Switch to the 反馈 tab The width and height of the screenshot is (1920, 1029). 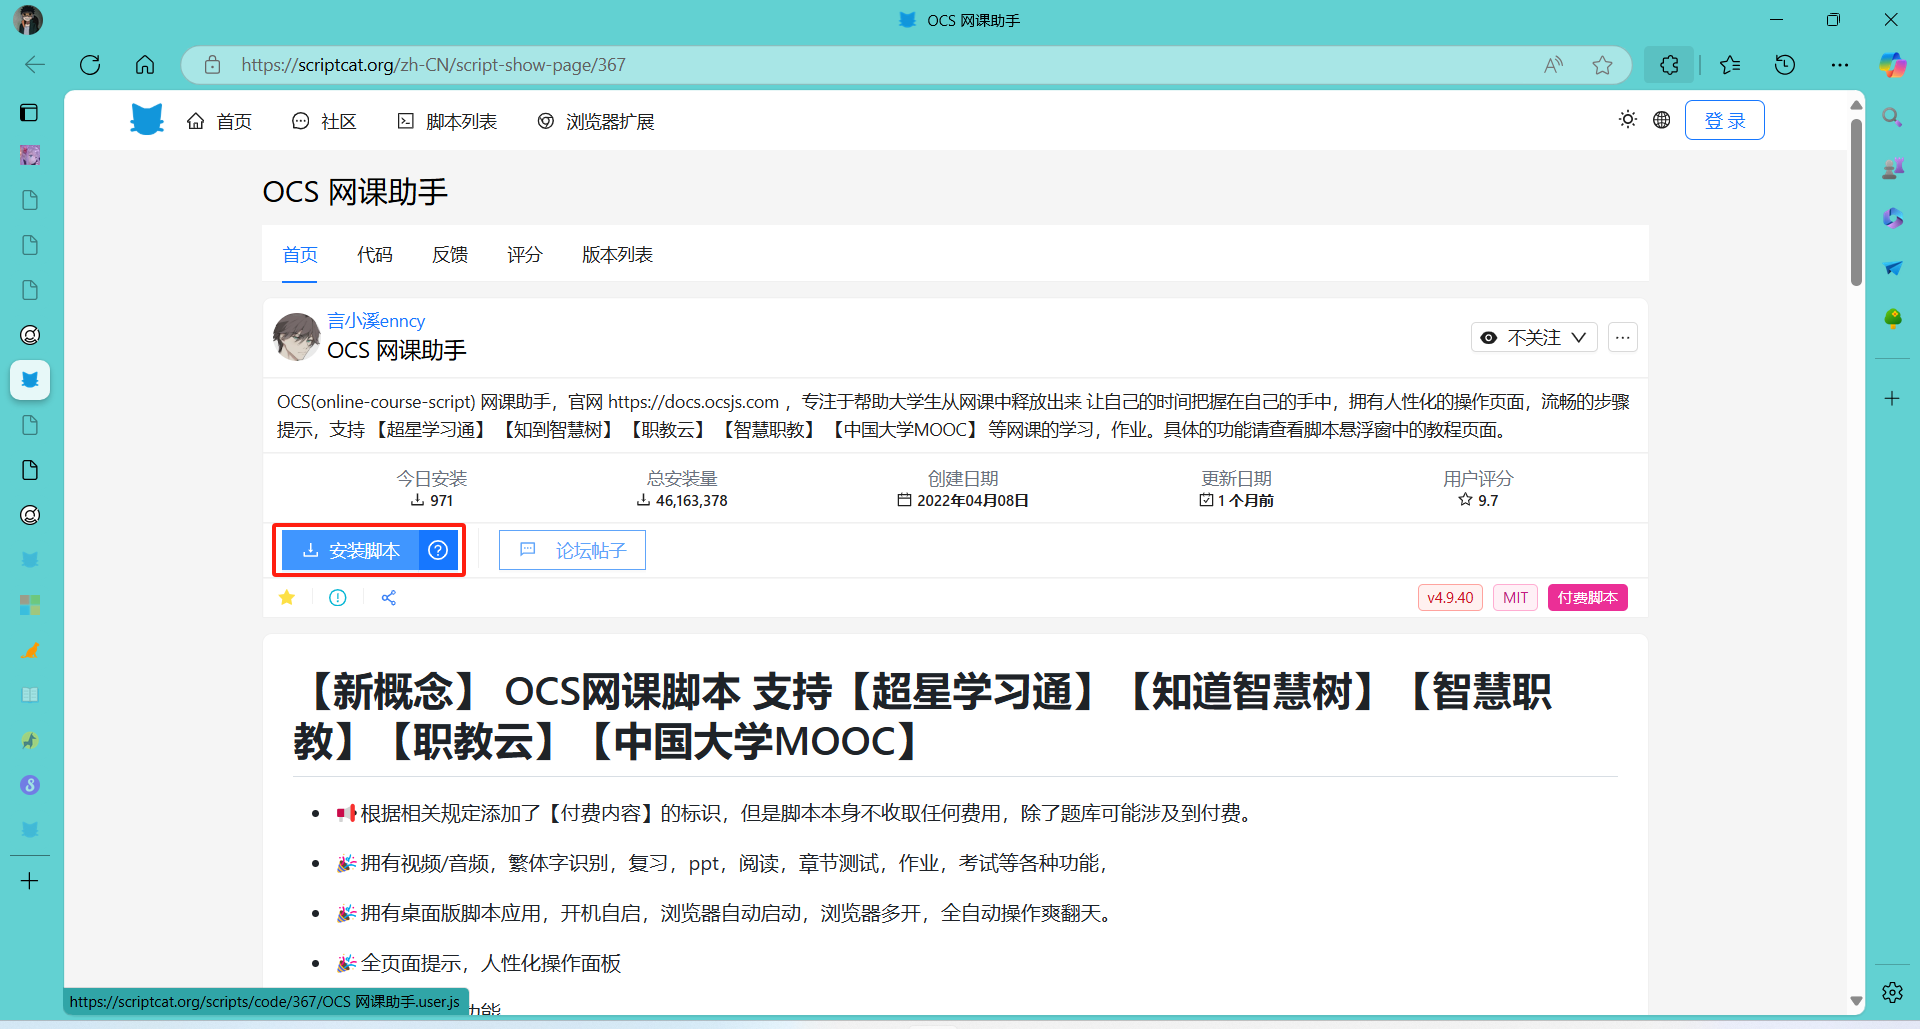click(450, 255)
